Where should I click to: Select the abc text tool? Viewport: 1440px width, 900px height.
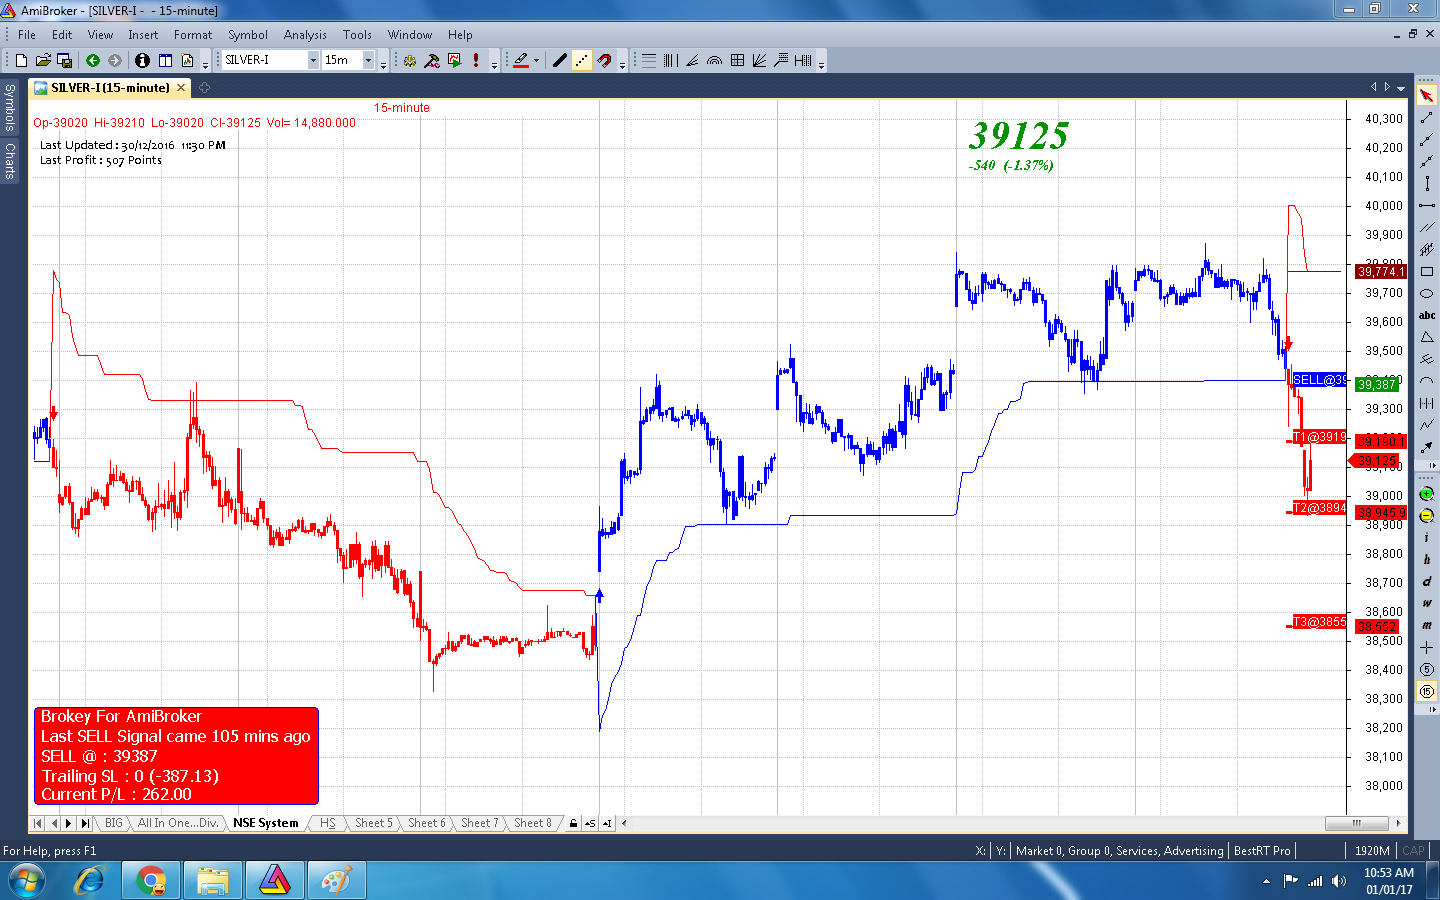coord(1427,315)
